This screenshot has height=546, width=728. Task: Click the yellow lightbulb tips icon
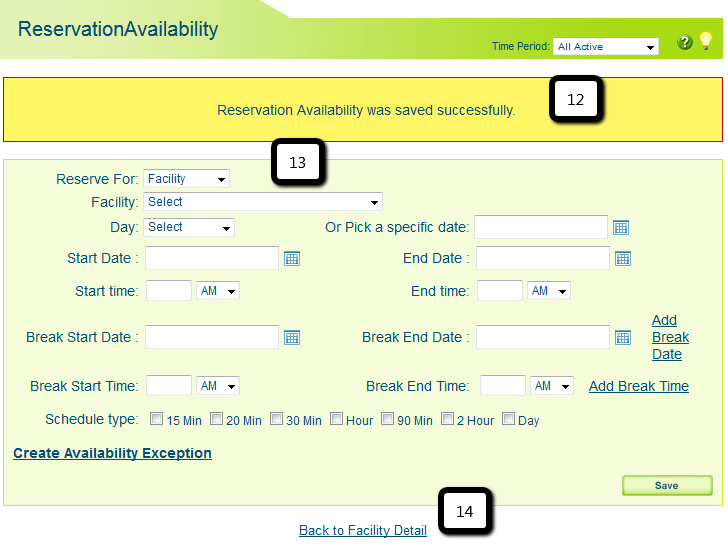(x=706, y=41)
